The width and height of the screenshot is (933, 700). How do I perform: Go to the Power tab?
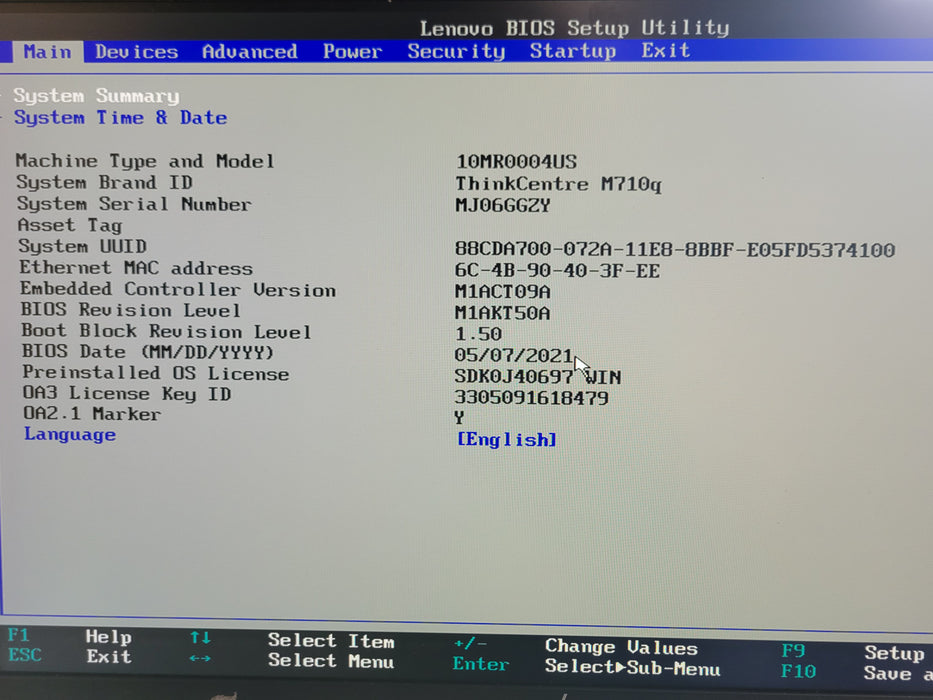(x=352, y=51)
